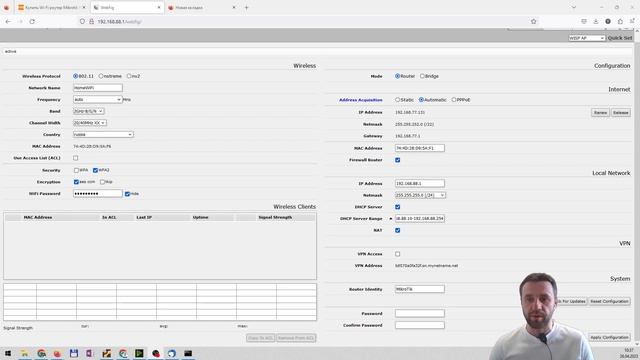Click the Copy To ACL button

(260, 338)
